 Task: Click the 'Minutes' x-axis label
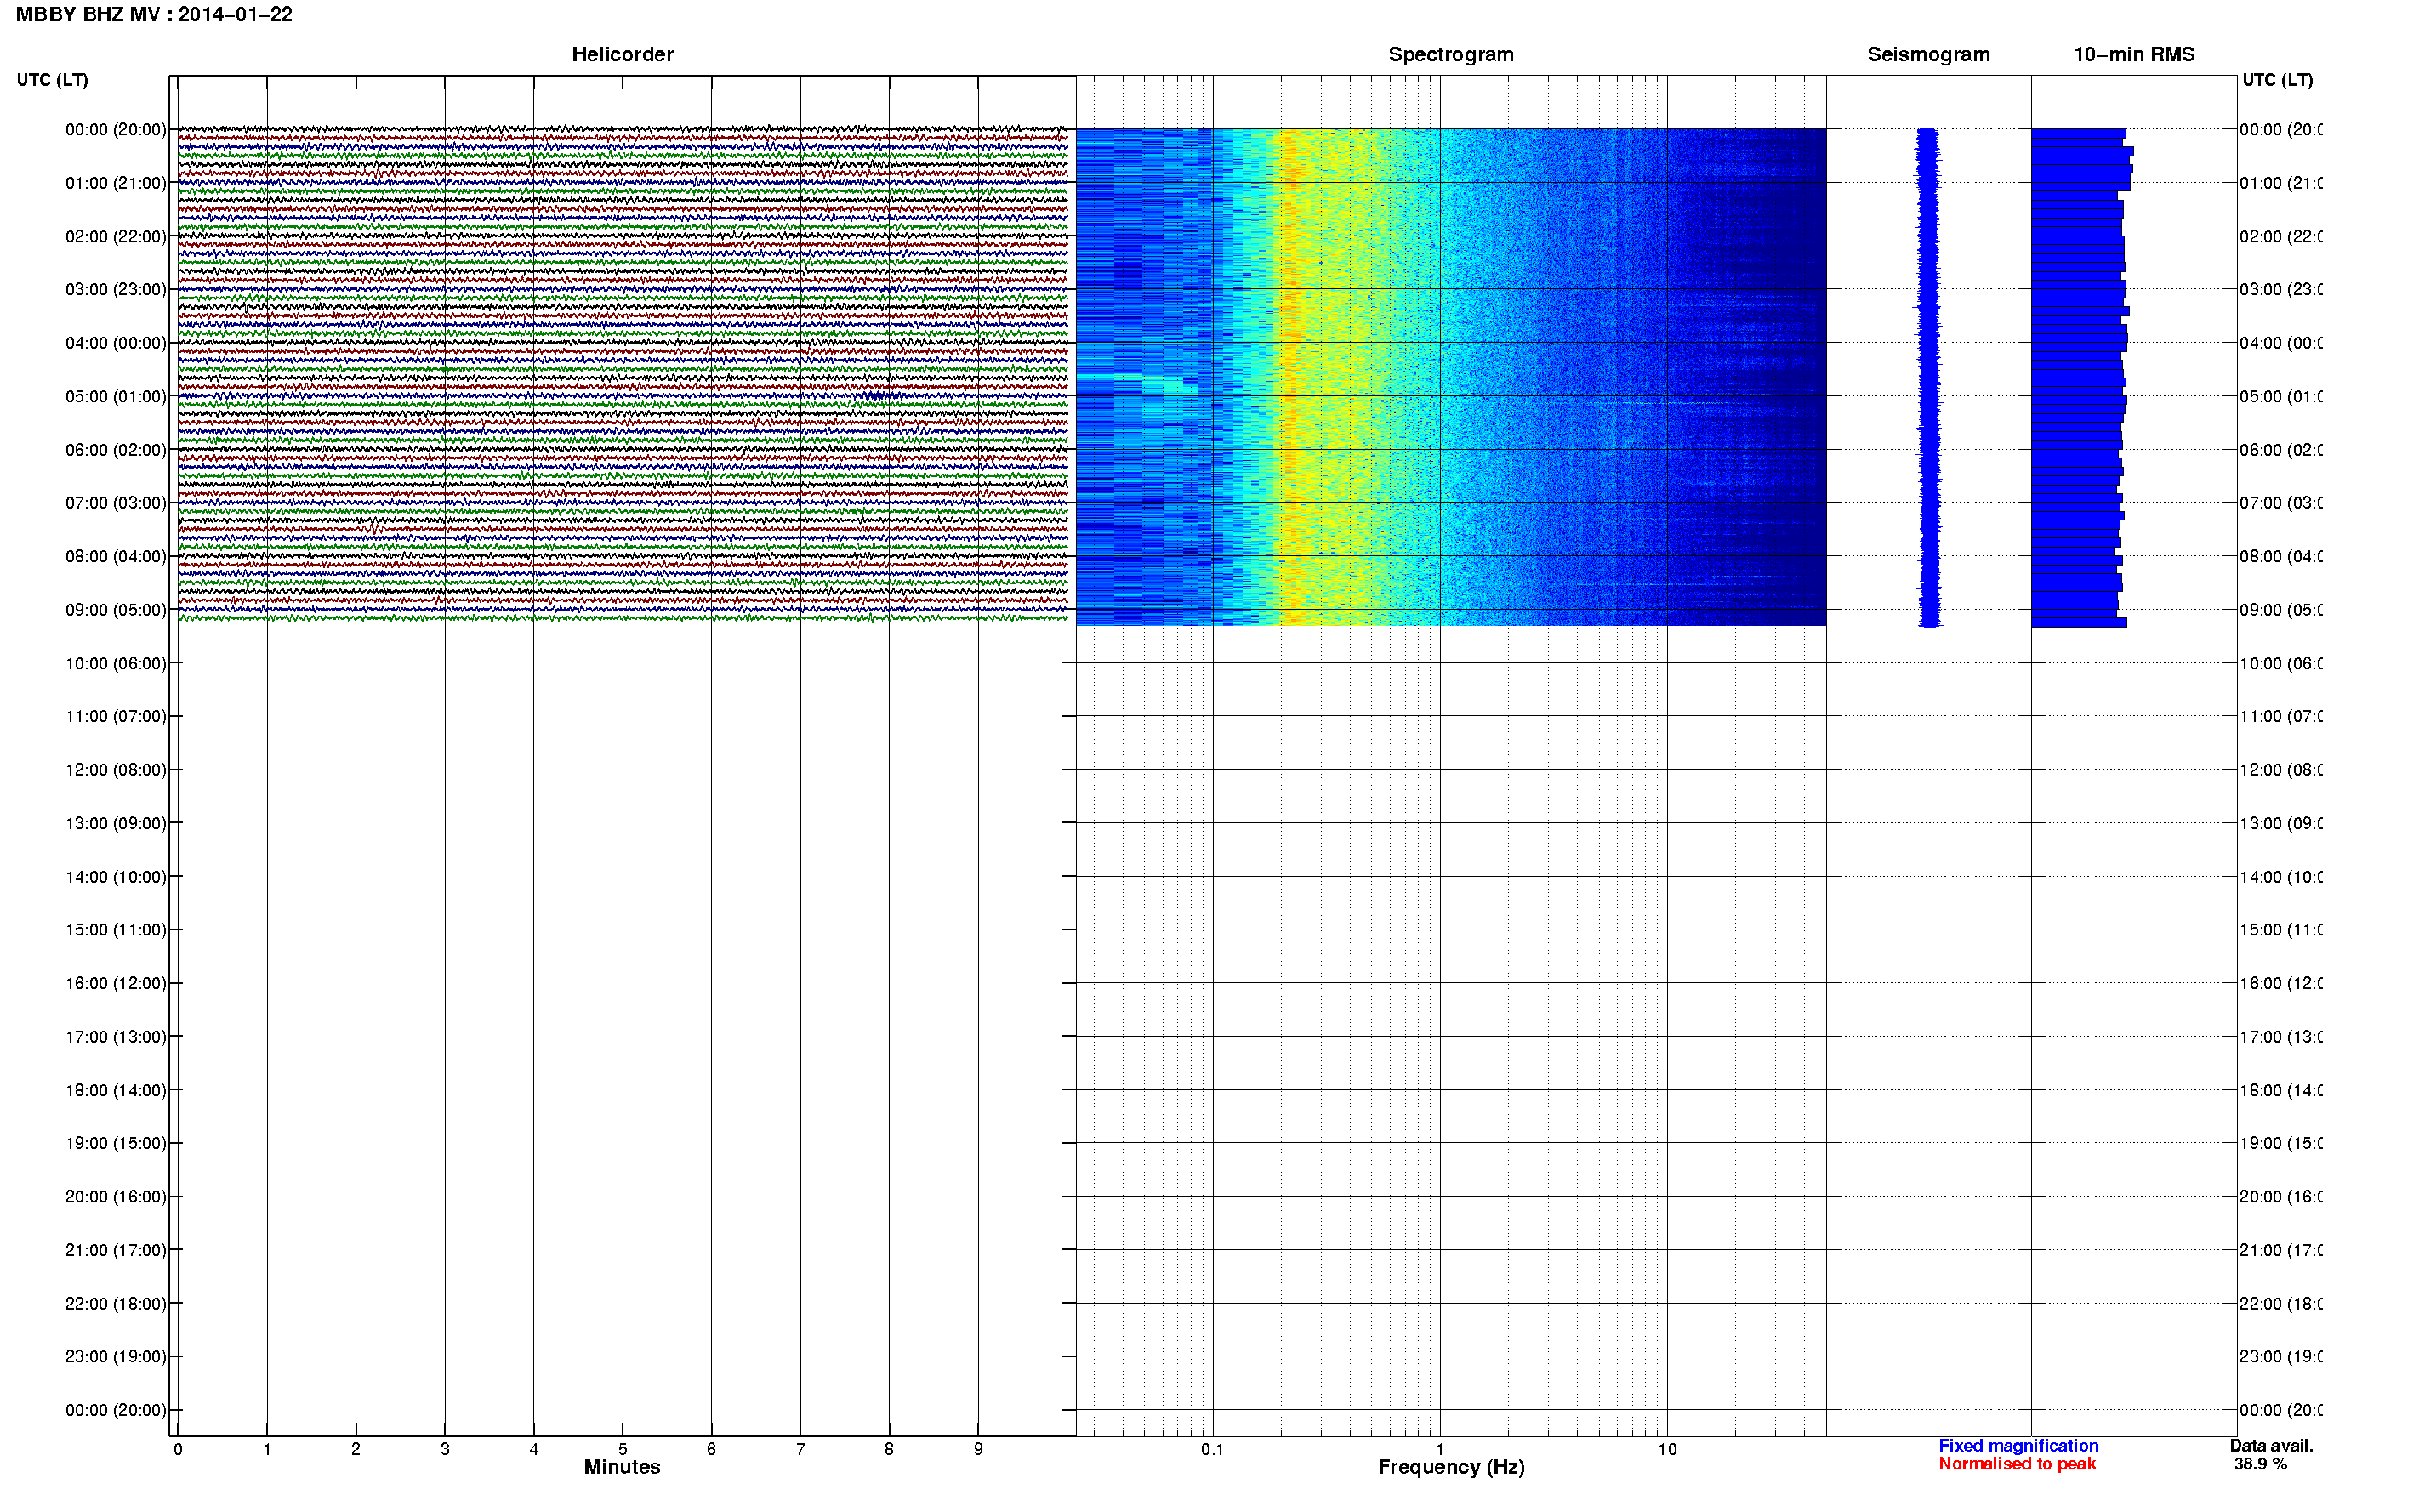coord(622,1467)
